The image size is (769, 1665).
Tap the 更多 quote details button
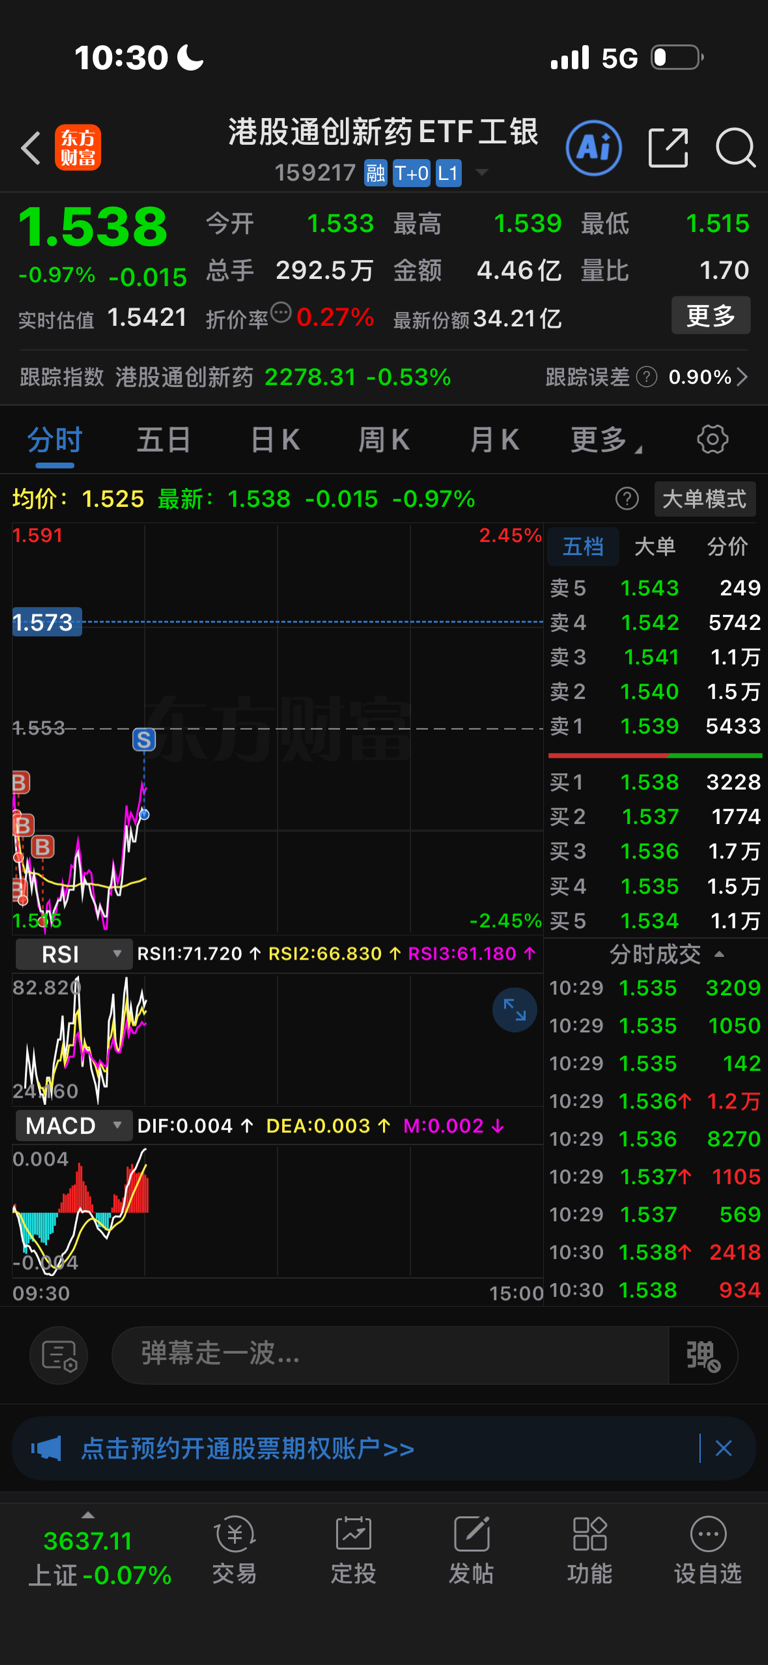(711, 316)
